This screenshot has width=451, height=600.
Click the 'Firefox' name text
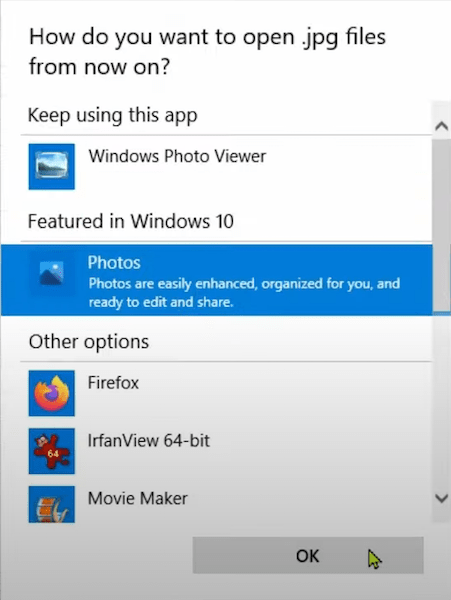(x=113, y=383)
